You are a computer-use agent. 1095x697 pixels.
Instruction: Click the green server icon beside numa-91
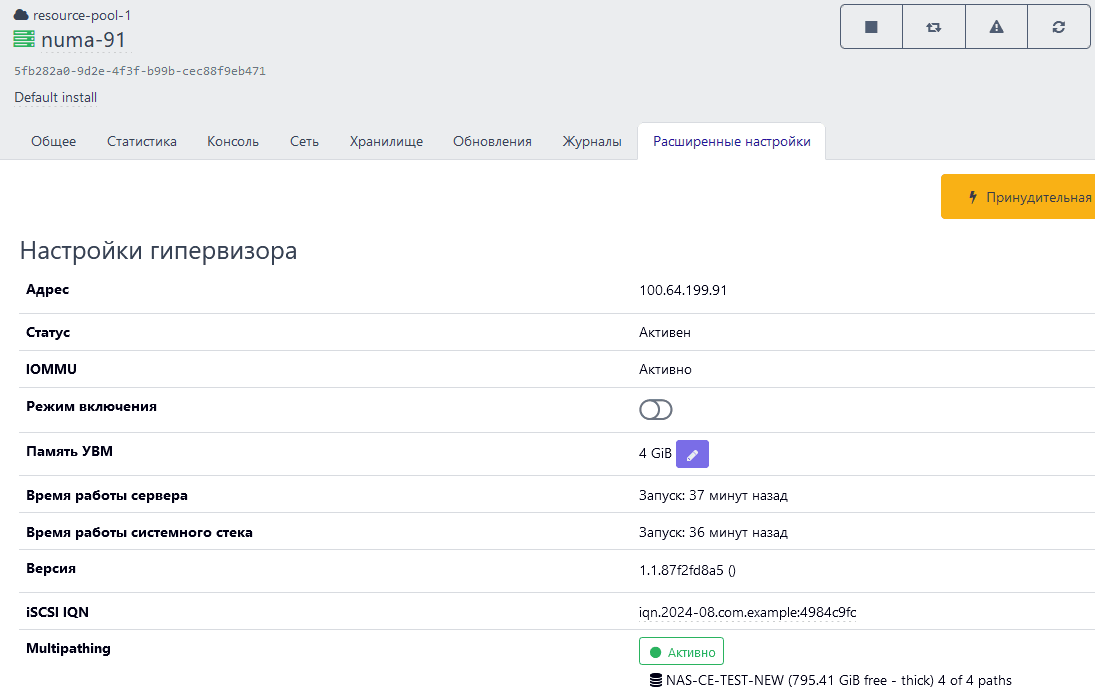(x=24, y=40)
